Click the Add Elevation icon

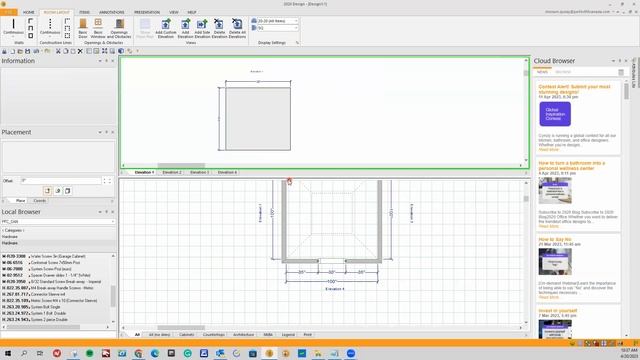[185, 28]
